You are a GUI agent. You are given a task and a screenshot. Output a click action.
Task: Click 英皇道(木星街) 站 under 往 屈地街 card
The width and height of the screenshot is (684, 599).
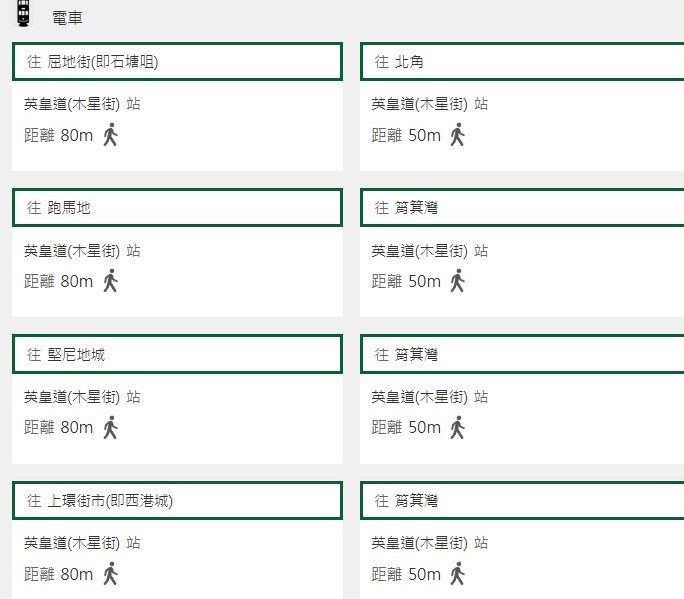82,104
